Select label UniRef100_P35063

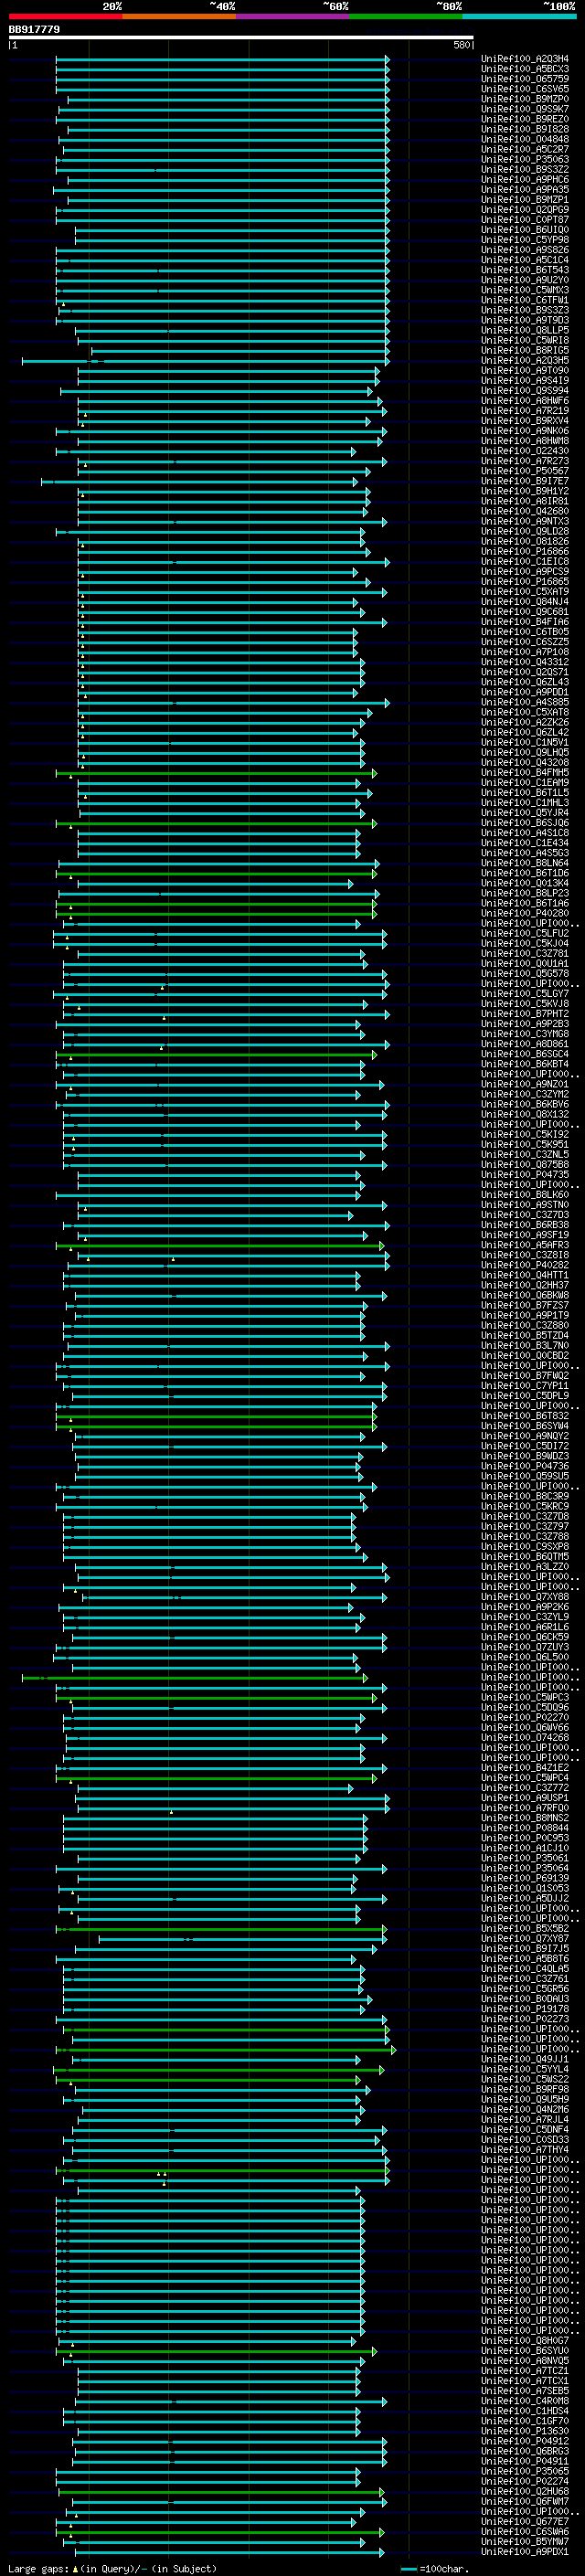point(525,159)
